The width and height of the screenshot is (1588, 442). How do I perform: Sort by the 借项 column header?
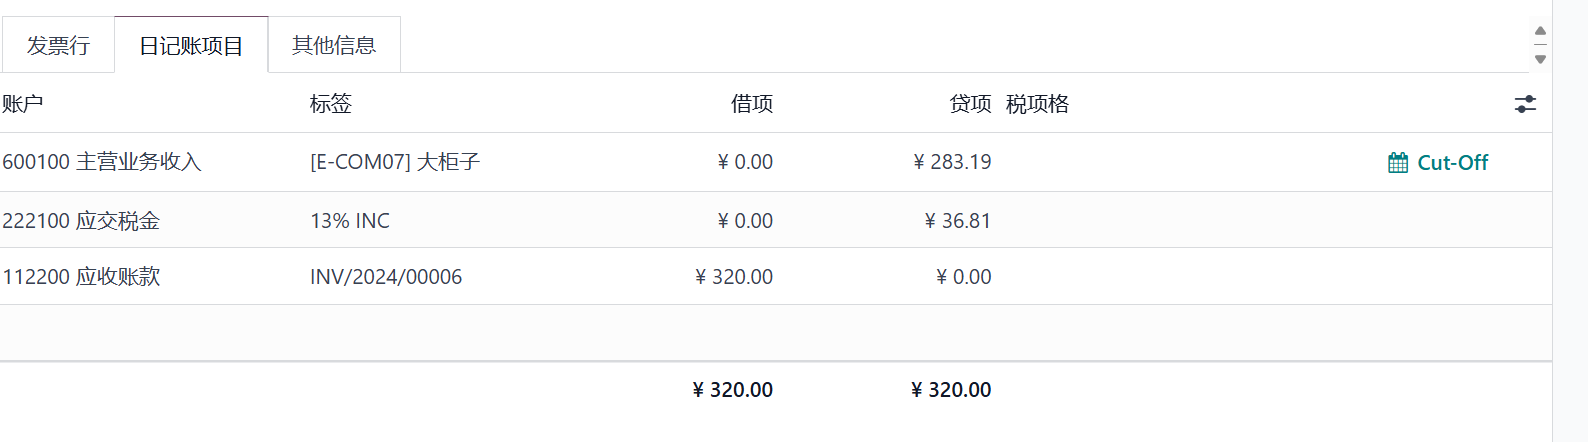(x=752, y=104)
